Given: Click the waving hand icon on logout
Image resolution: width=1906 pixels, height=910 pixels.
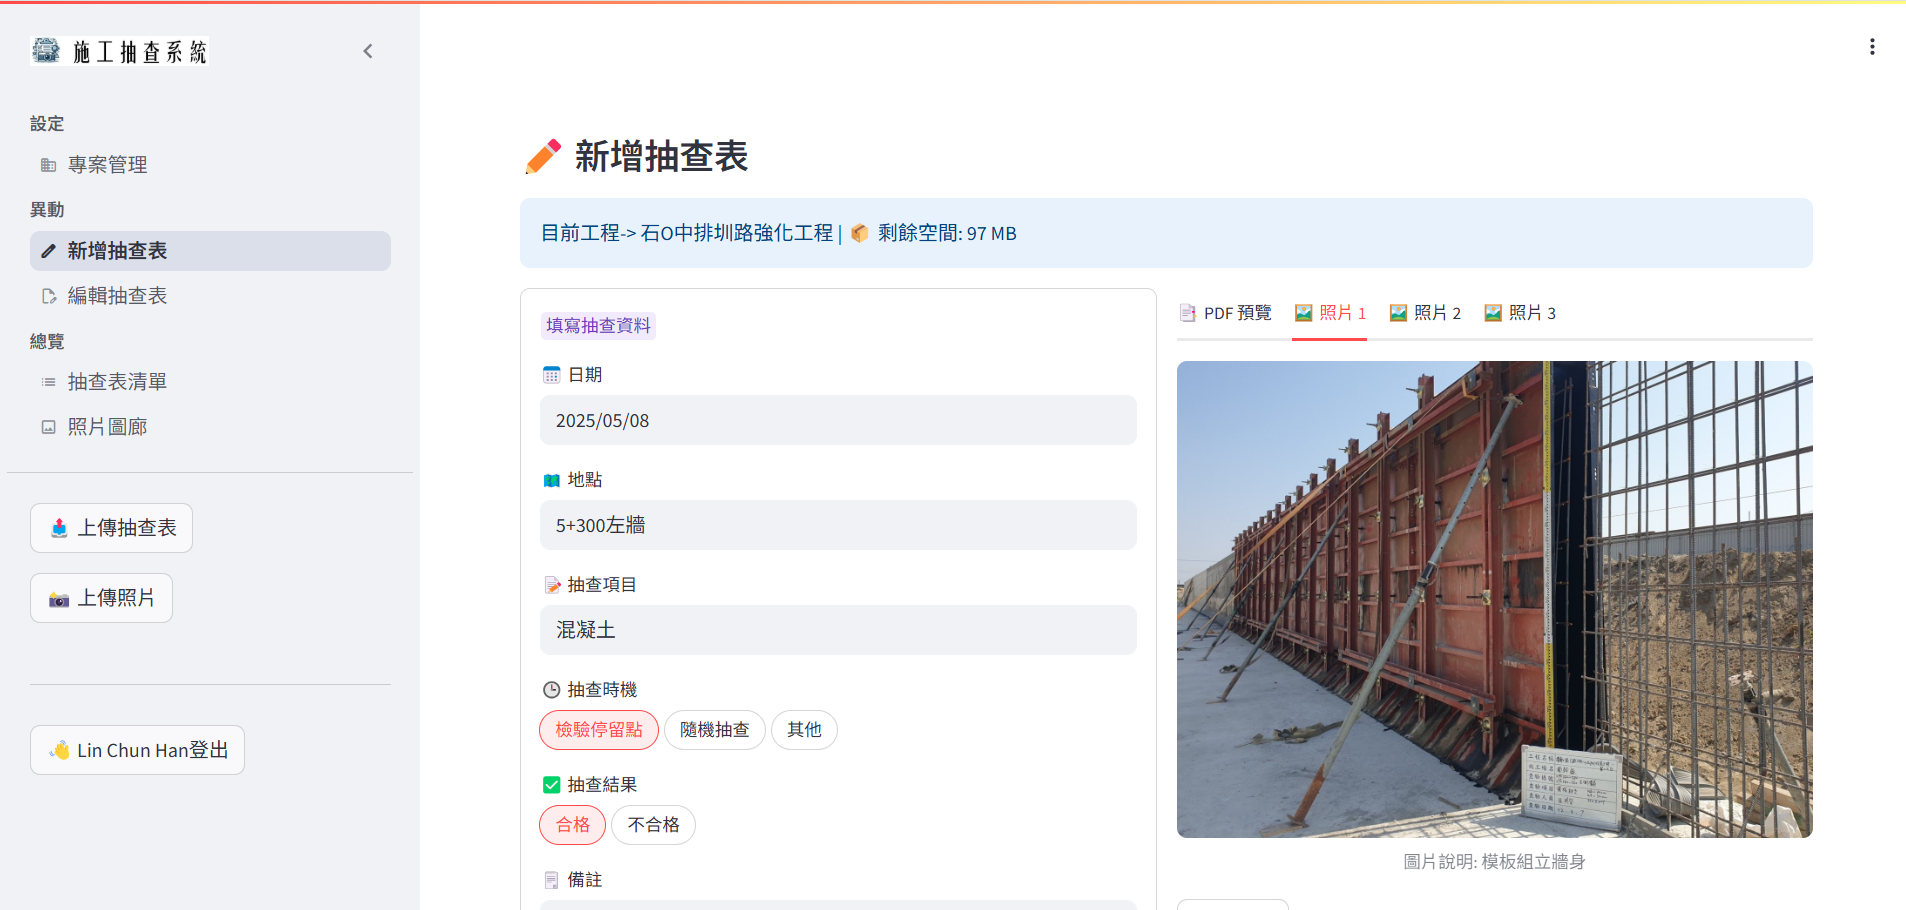Looking at the screenshot, I should [60, 750].
